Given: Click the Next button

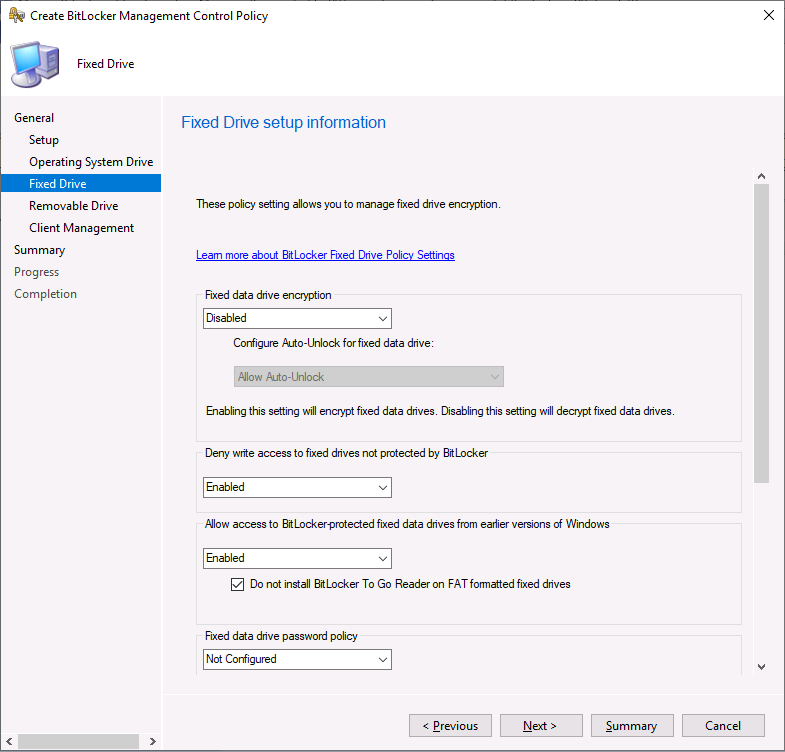Looking at the screenshot, I should (541, 725).
